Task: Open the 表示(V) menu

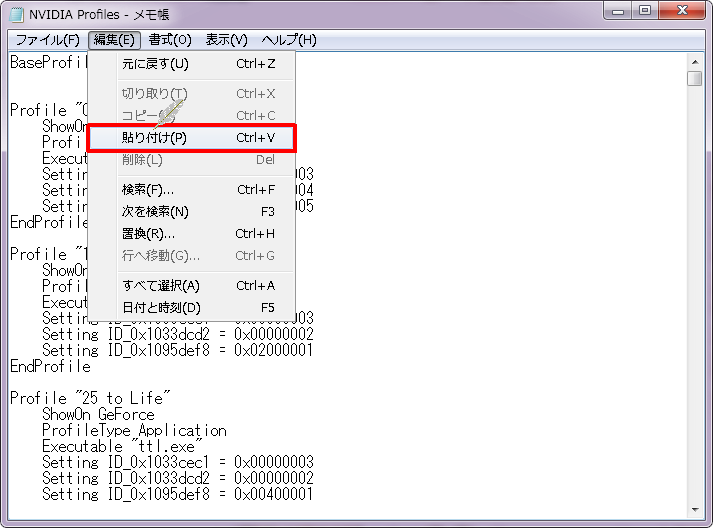Action: coord(226,40)
